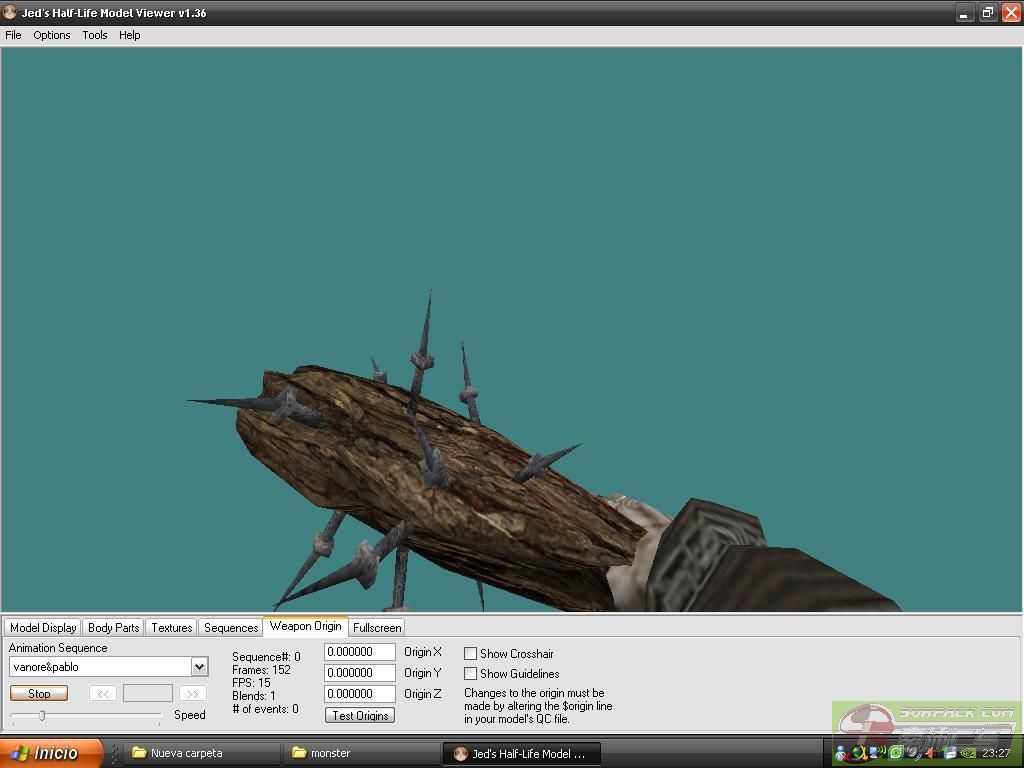Restore down the Model Viewer window
Viewport: 1024px width, 768px height.
pyautogui.click(x=987, y=13)
